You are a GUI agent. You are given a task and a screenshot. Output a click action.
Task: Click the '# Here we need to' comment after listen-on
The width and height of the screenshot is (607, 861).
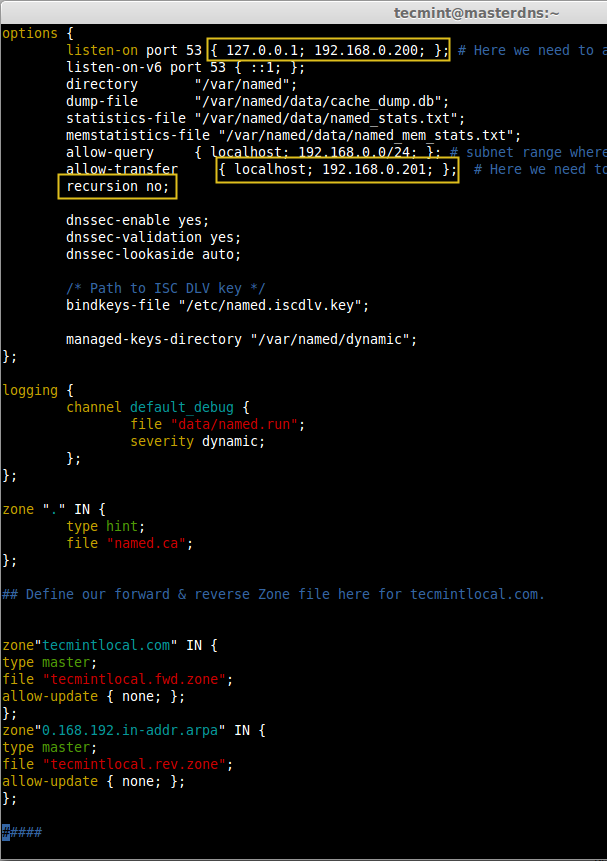tap(532, 51)
